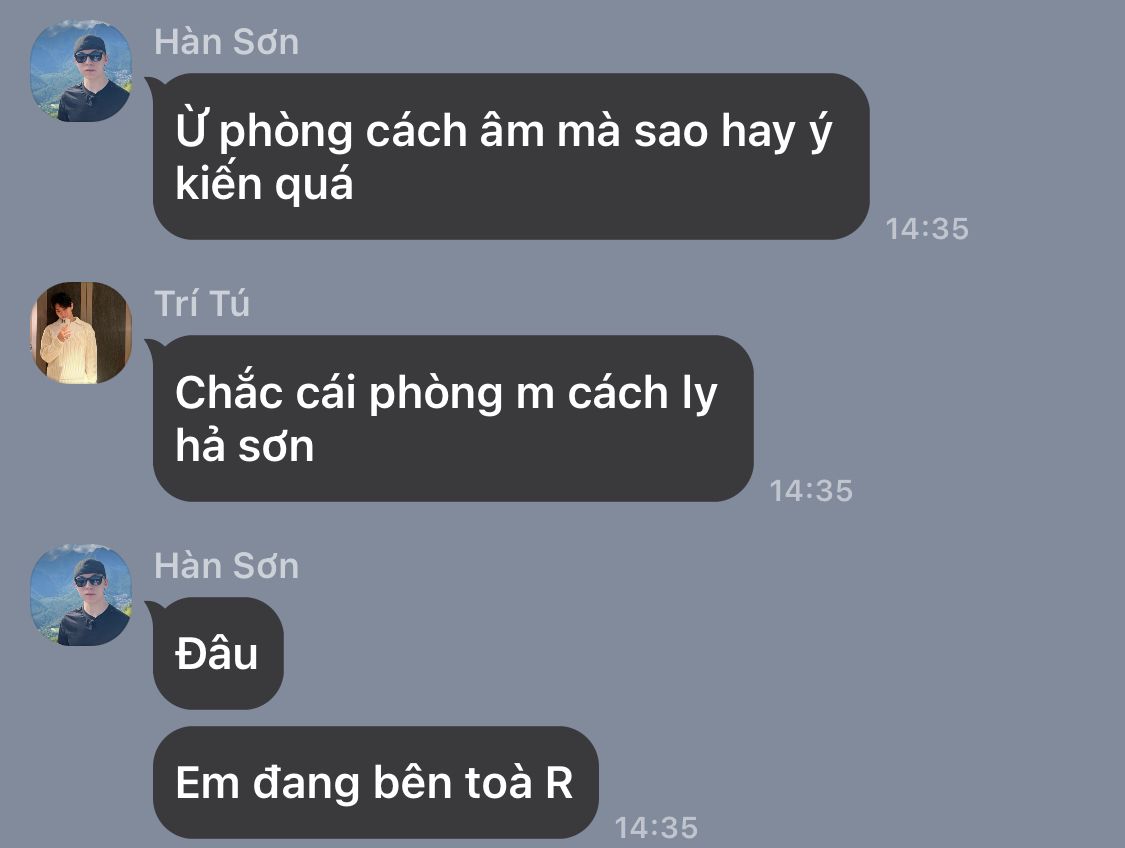The height and width of the screenshot is (848, 1125).
Task: Click the 14:35 timestamp beside Trí Tú's message
Action: click(811, 491)
